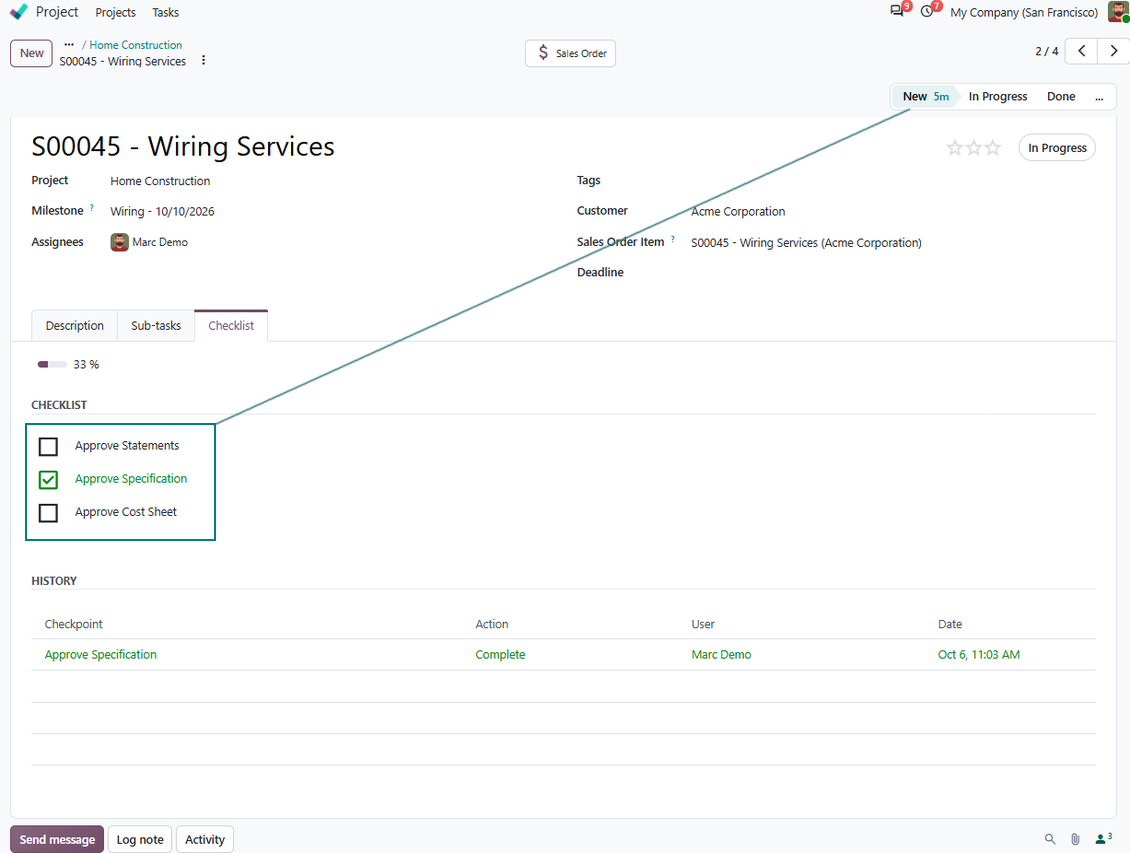The width and height of the screenshot is (1130, 853).
Task: Open Home Construction breadcrumb link
Action: pyautogui.click(x=135, y=45)
